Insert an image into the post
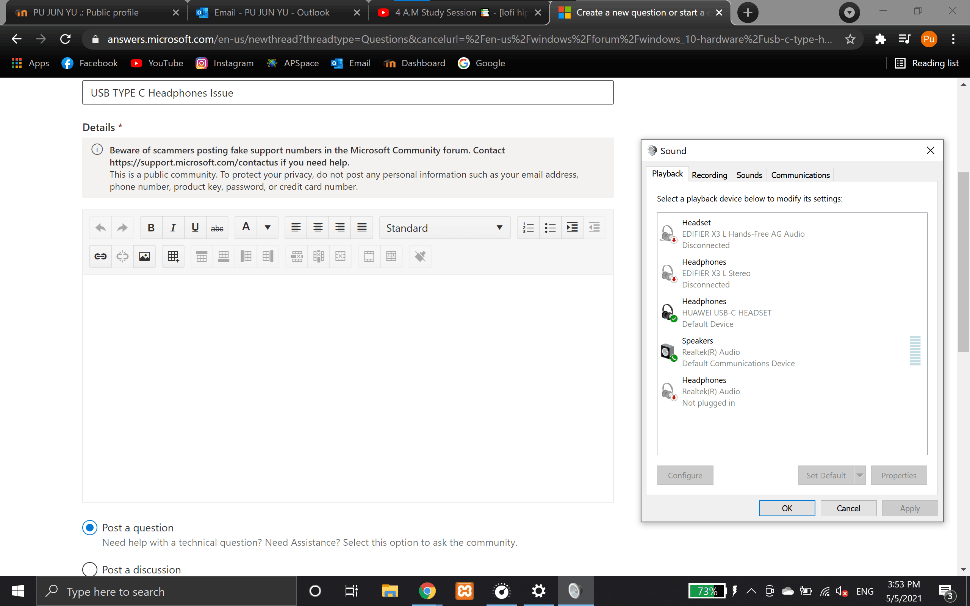 click(x=144, y=256)
